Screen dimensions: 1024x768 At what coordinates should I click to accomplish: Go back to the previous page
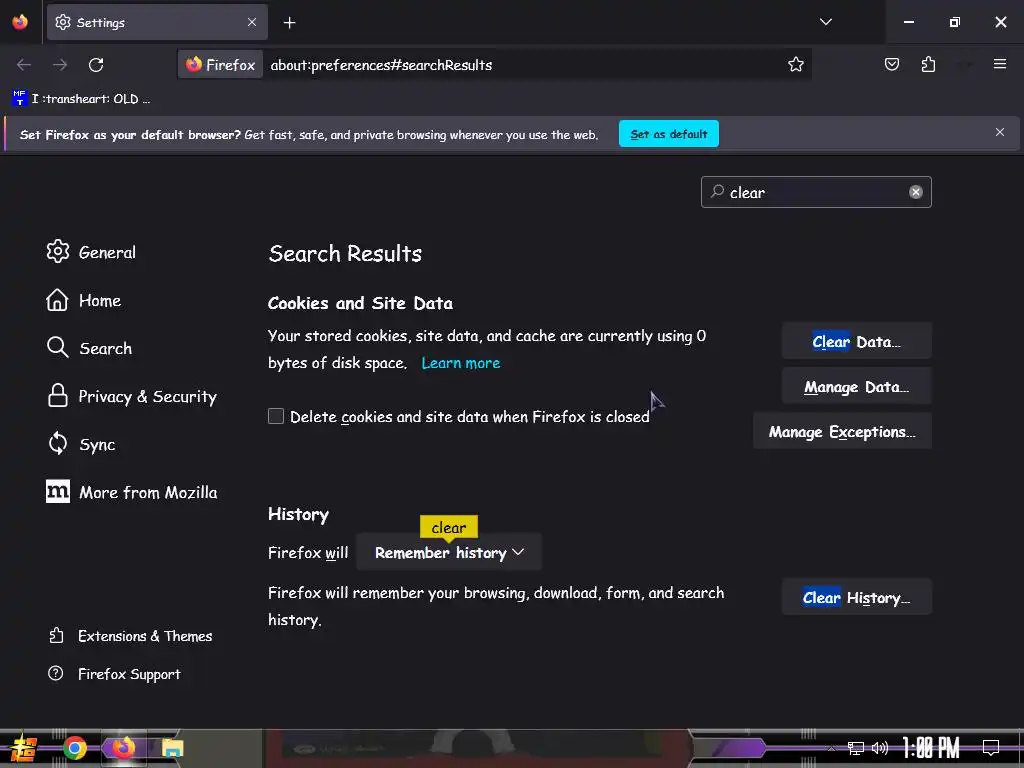[x=24, y=65]
